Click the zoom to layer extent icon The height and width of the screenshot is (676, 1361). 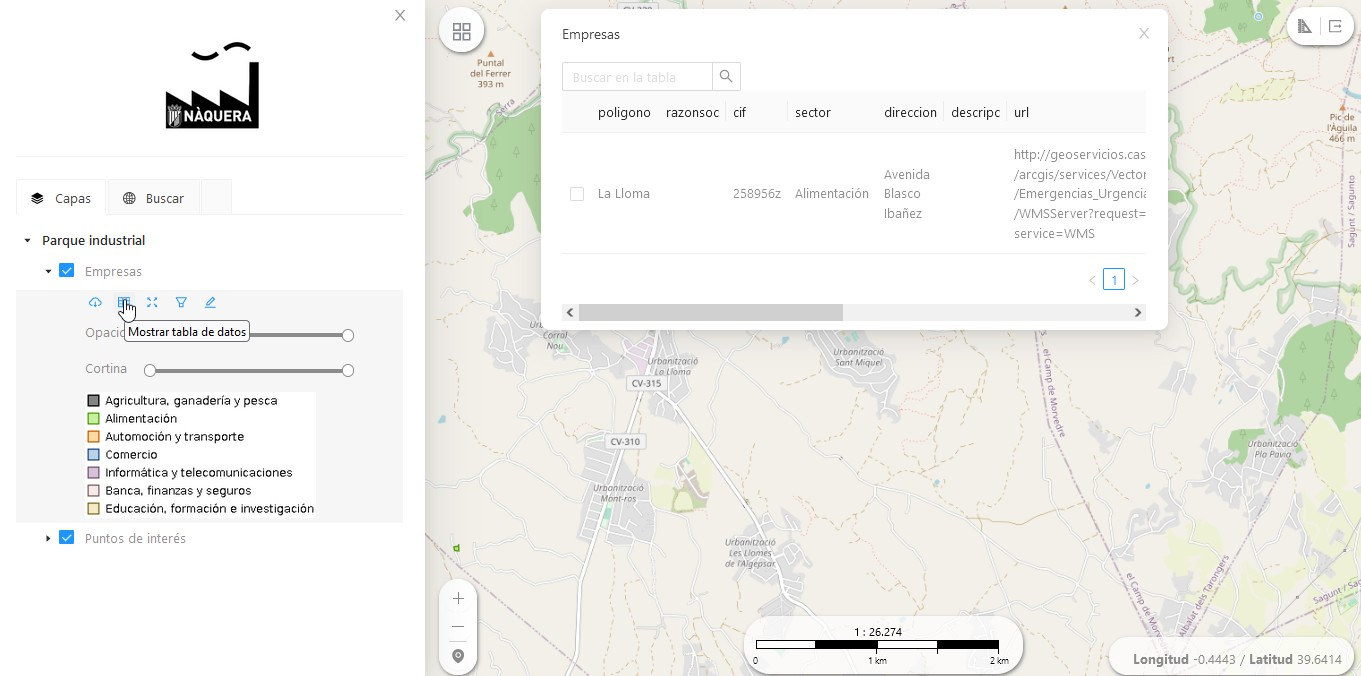tap(152, 302)
